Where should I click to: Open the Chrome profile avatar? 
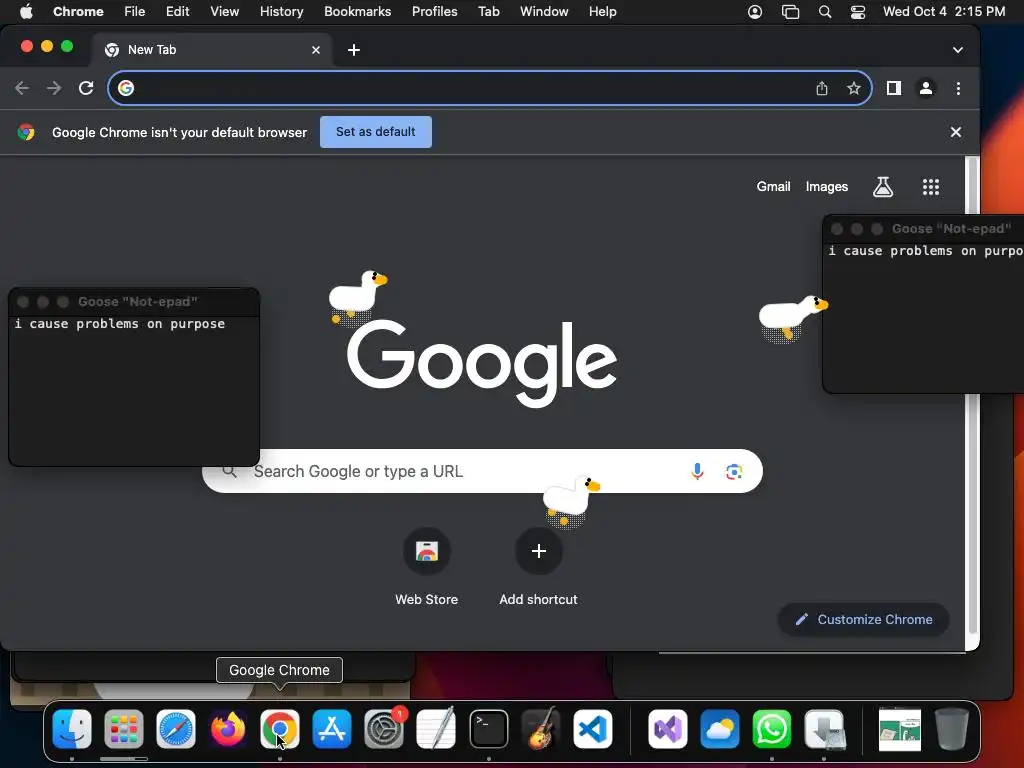pyautogui.click(x=925, y=88)
